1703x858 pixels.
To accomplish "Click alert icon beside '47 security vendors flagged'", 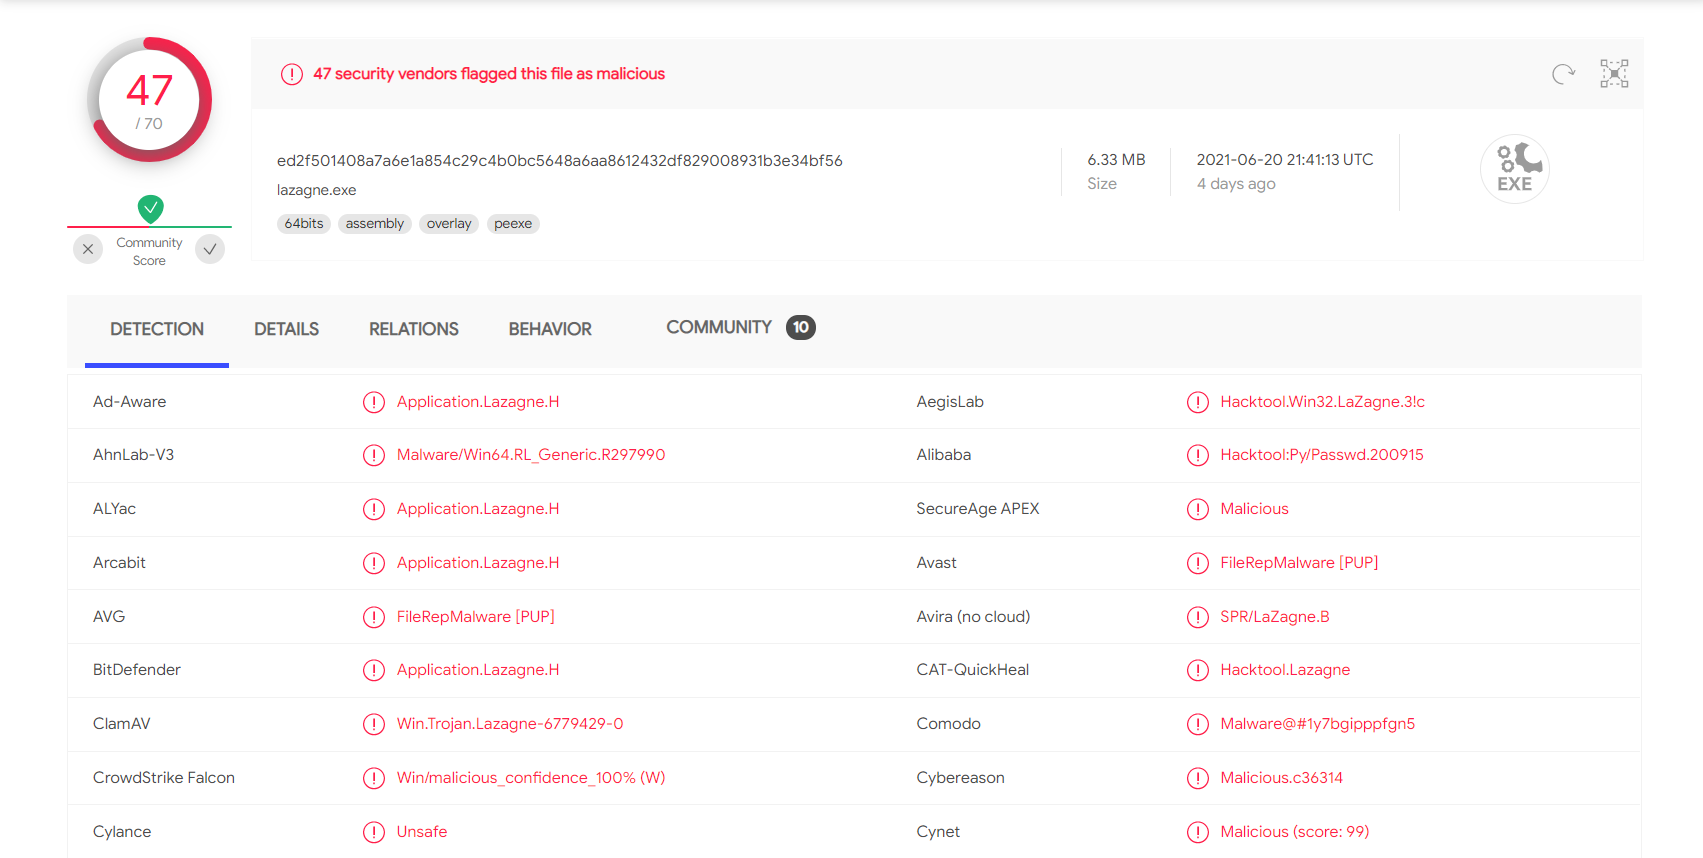I will [x=292, y=74].
